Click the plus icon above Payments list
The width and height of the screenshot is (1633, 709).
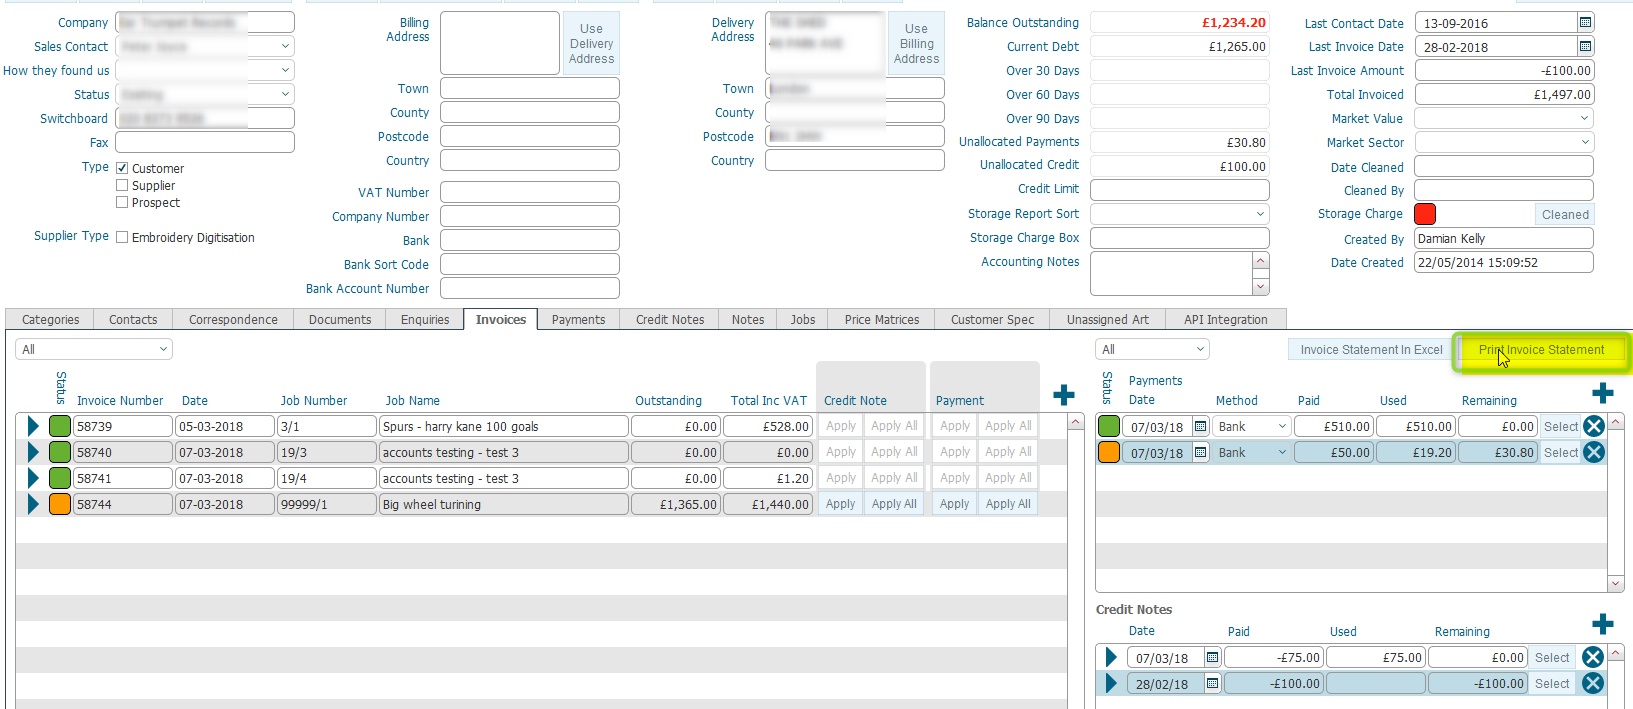(1602, 393)
